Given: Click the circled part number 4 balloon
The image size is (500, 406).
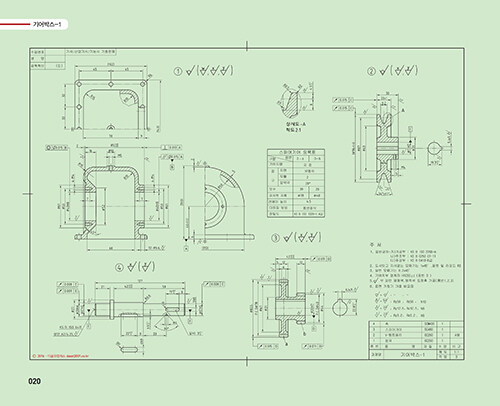Looking at the screenshot, I should [x=119, y=267].
